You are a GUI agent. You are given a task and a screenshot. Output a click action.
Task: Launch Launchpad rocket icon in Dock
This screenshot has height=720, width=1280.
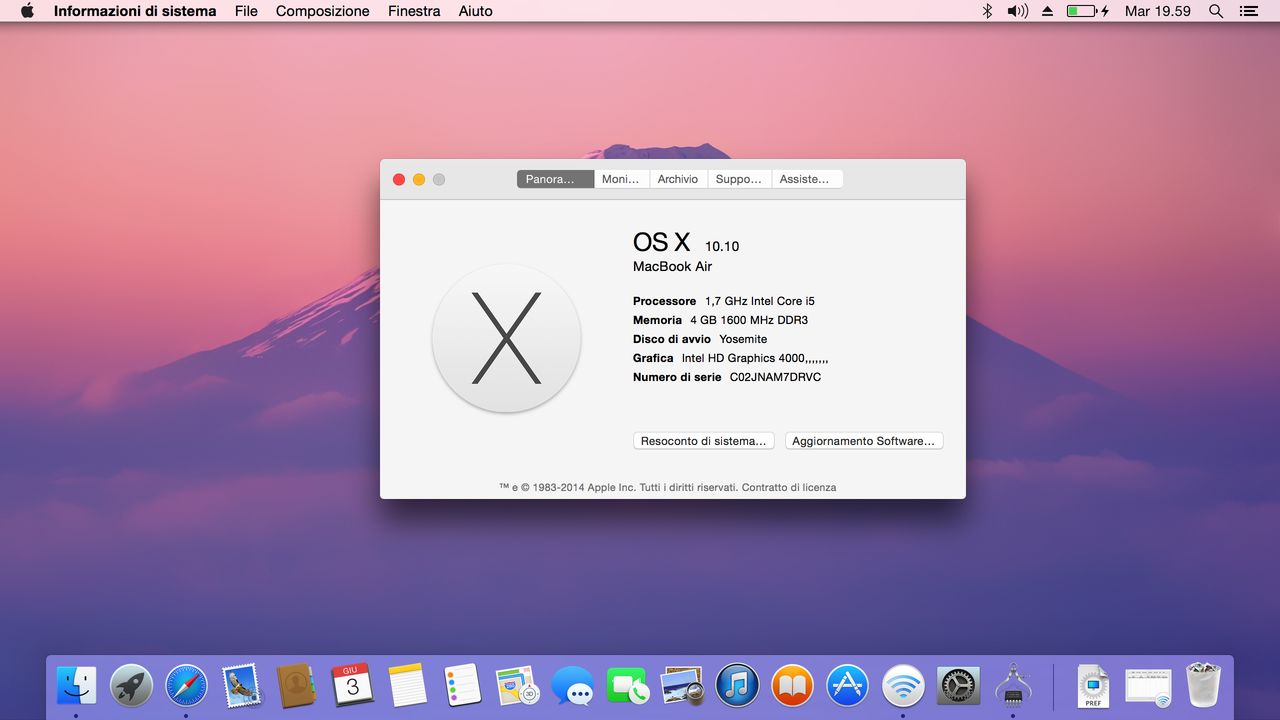(x=131, y=686)
